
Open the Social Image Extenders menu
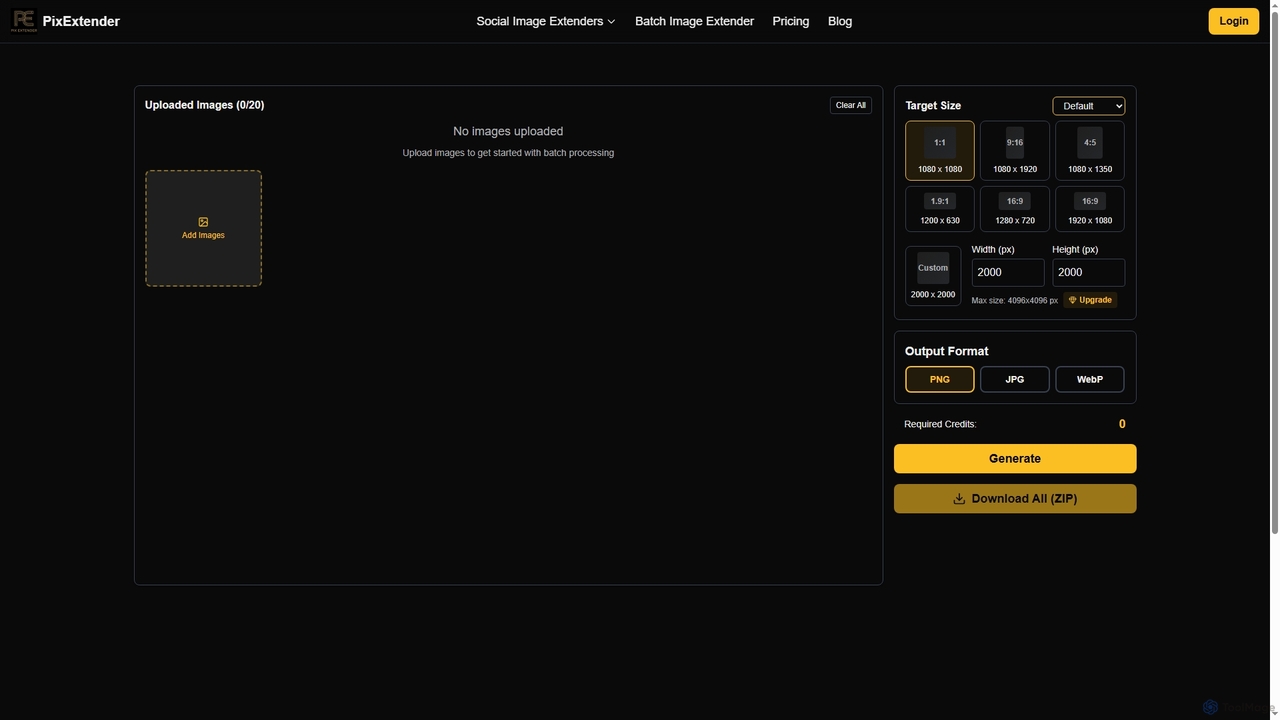546,21
